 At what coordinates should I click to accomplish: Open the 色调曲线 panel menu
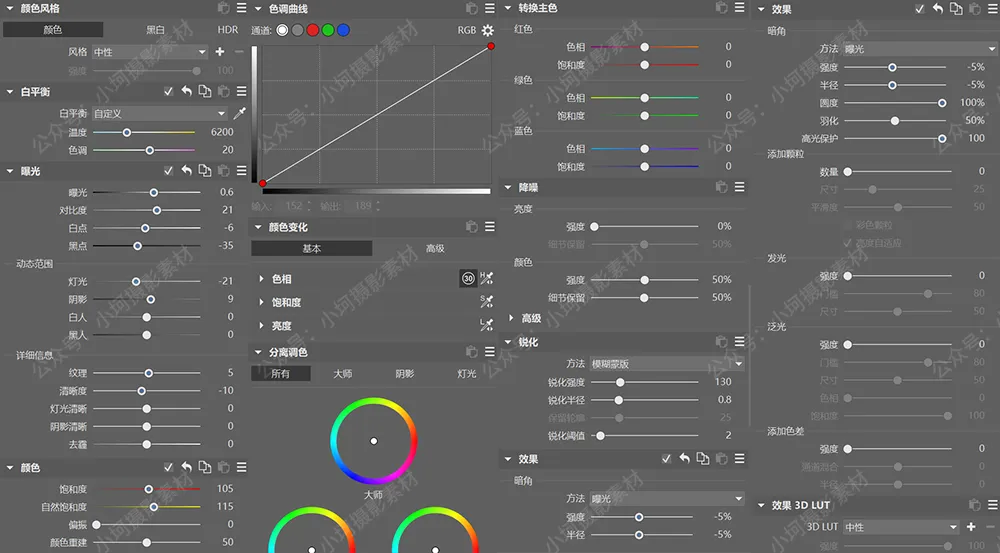tap(490, 8)
